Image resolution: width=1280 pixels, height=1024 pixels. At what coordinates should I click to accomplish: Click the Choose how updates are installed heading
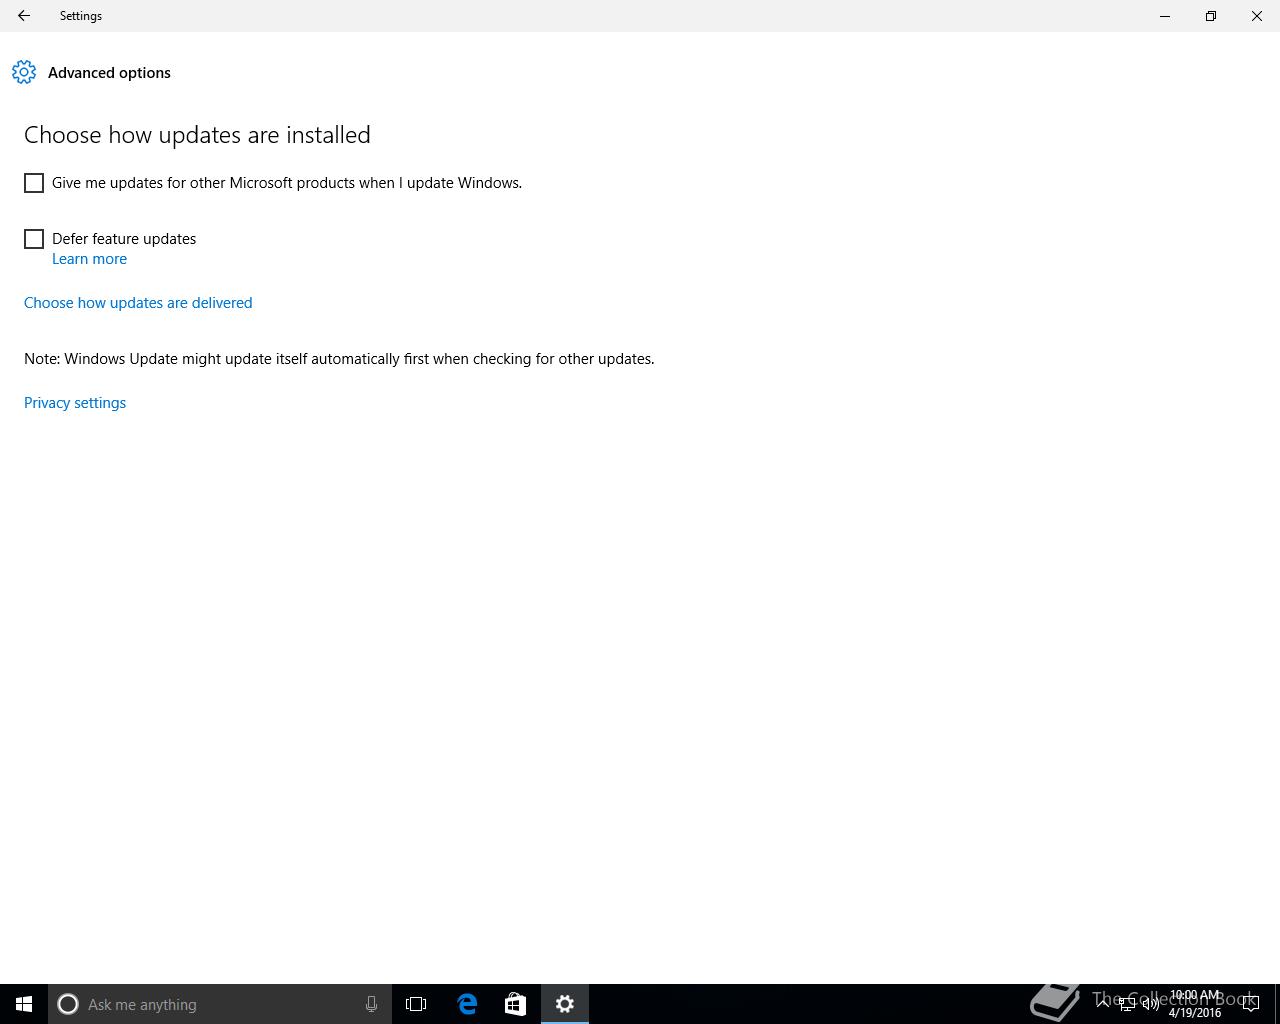tap(197, 135)
